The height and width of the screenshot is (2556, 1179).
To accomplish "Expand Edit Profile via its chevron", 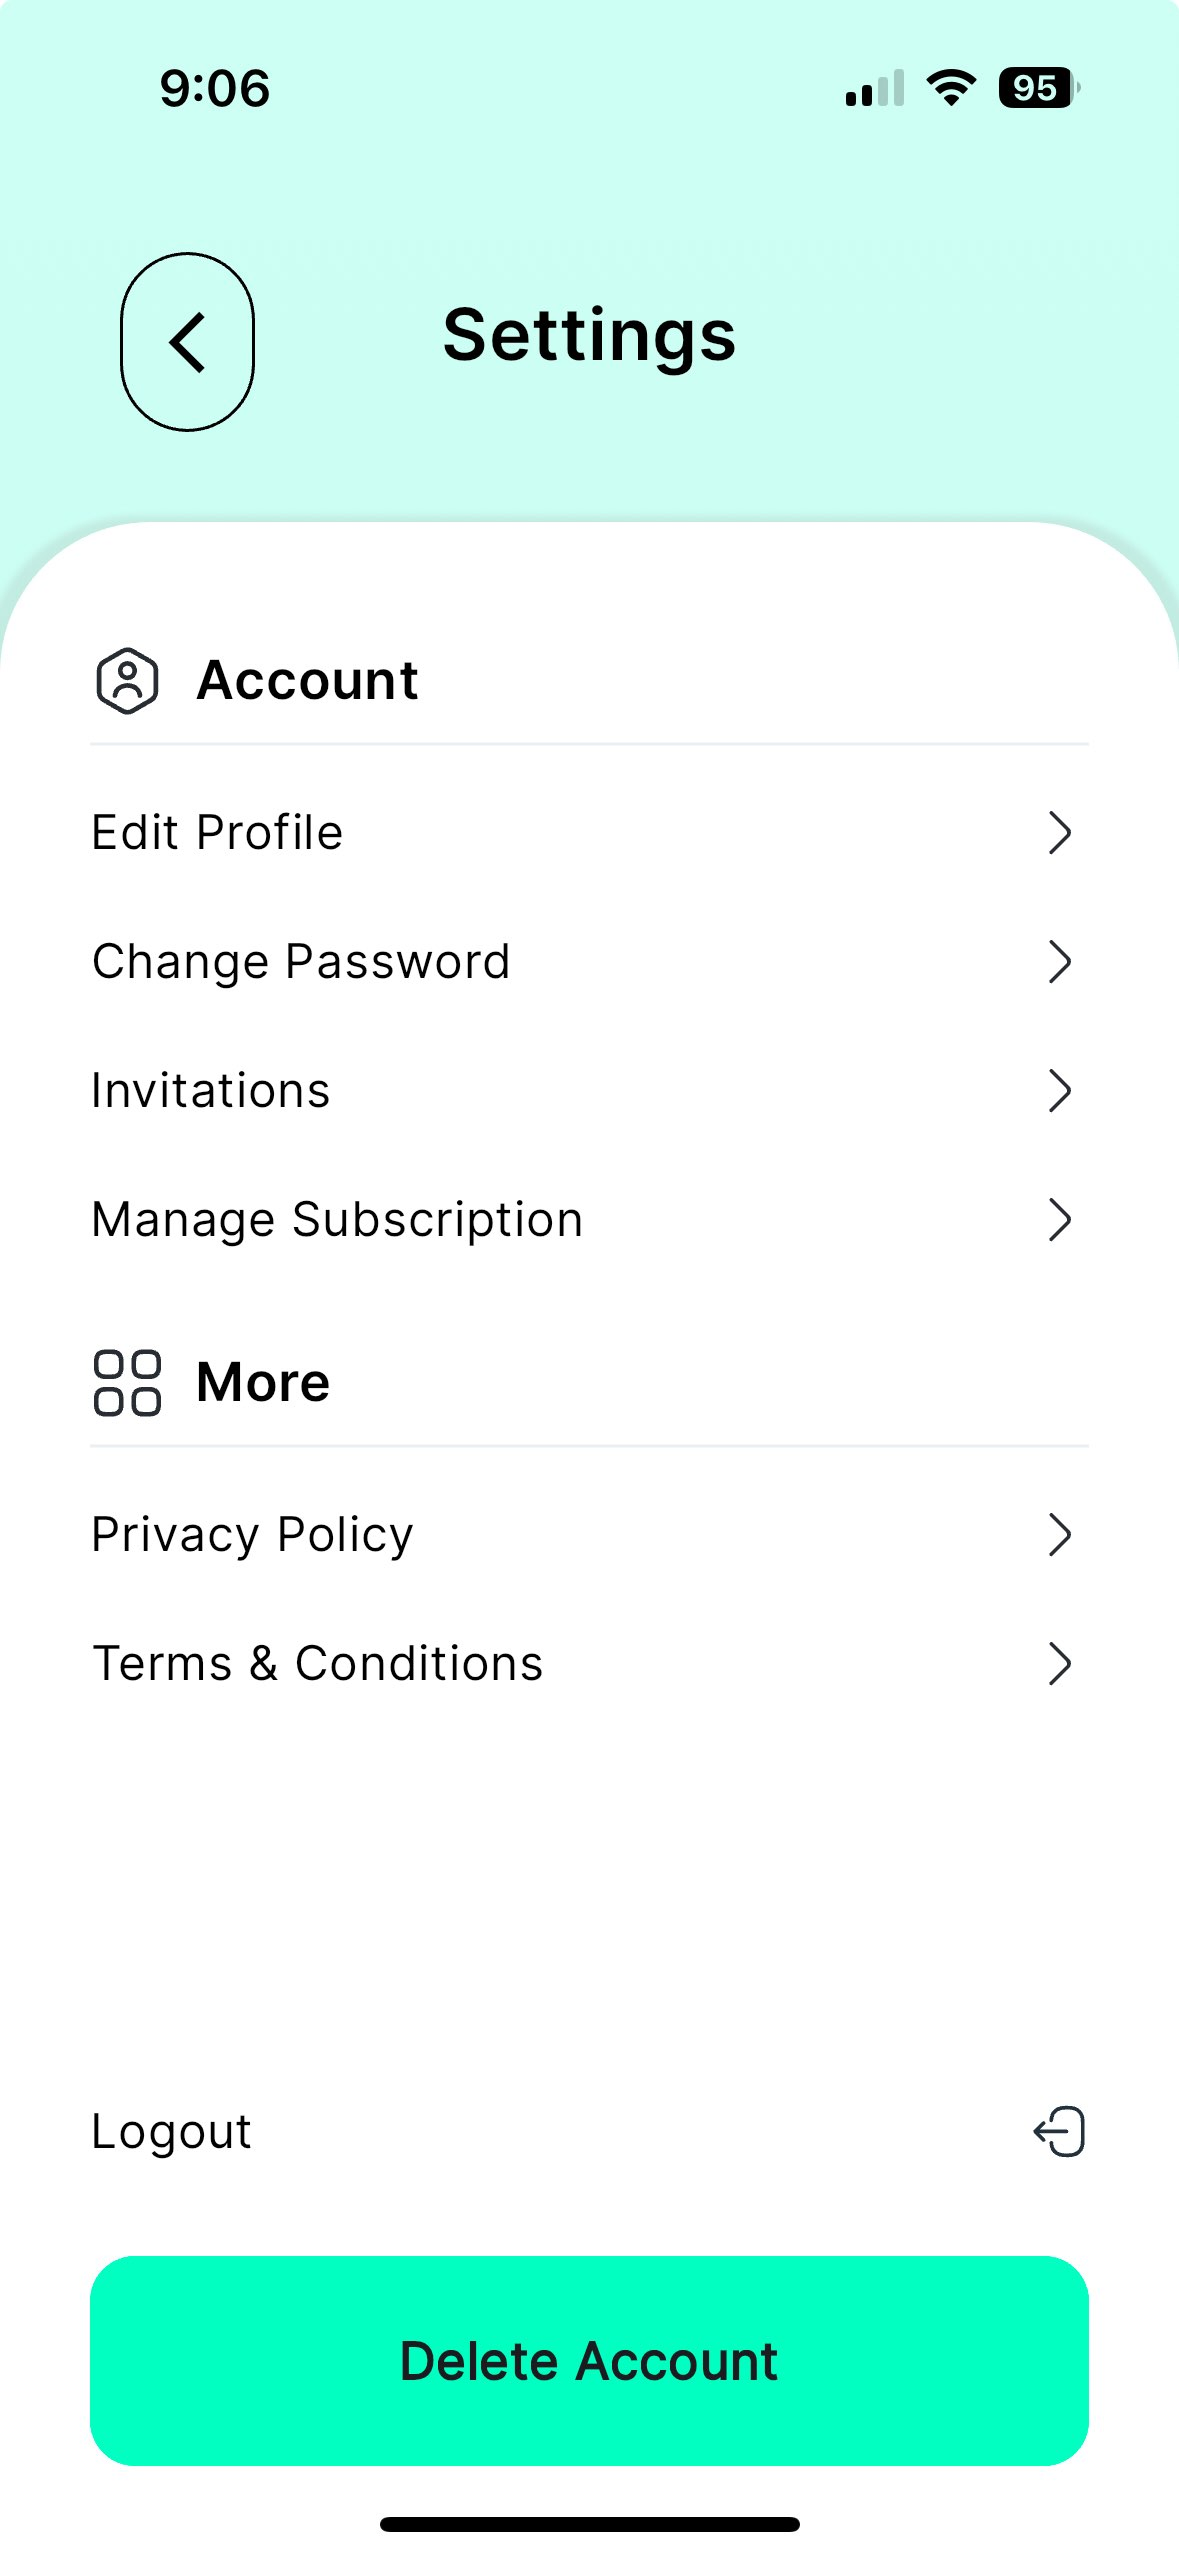I will pyautogui.click(x=1060, y=833).
